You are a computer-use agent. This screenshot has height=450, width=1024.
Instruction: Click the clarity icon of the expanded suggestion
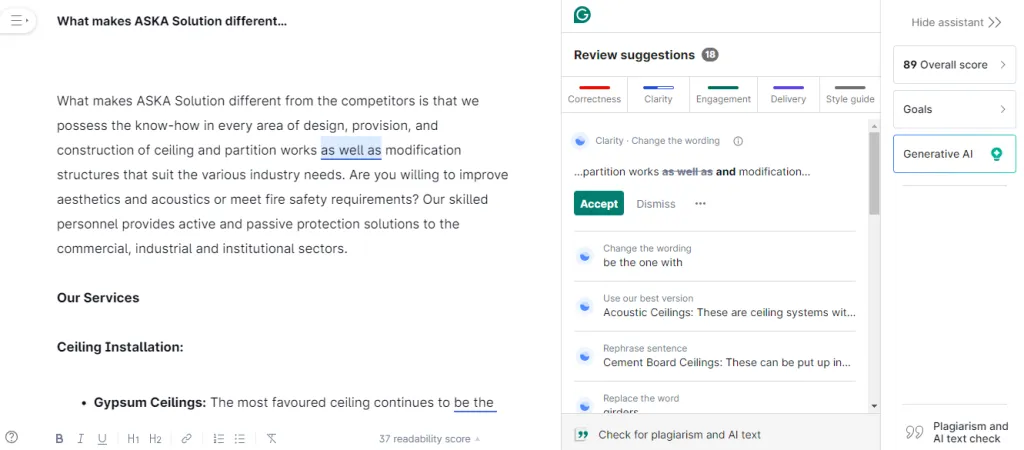click(x=579, y=141)
